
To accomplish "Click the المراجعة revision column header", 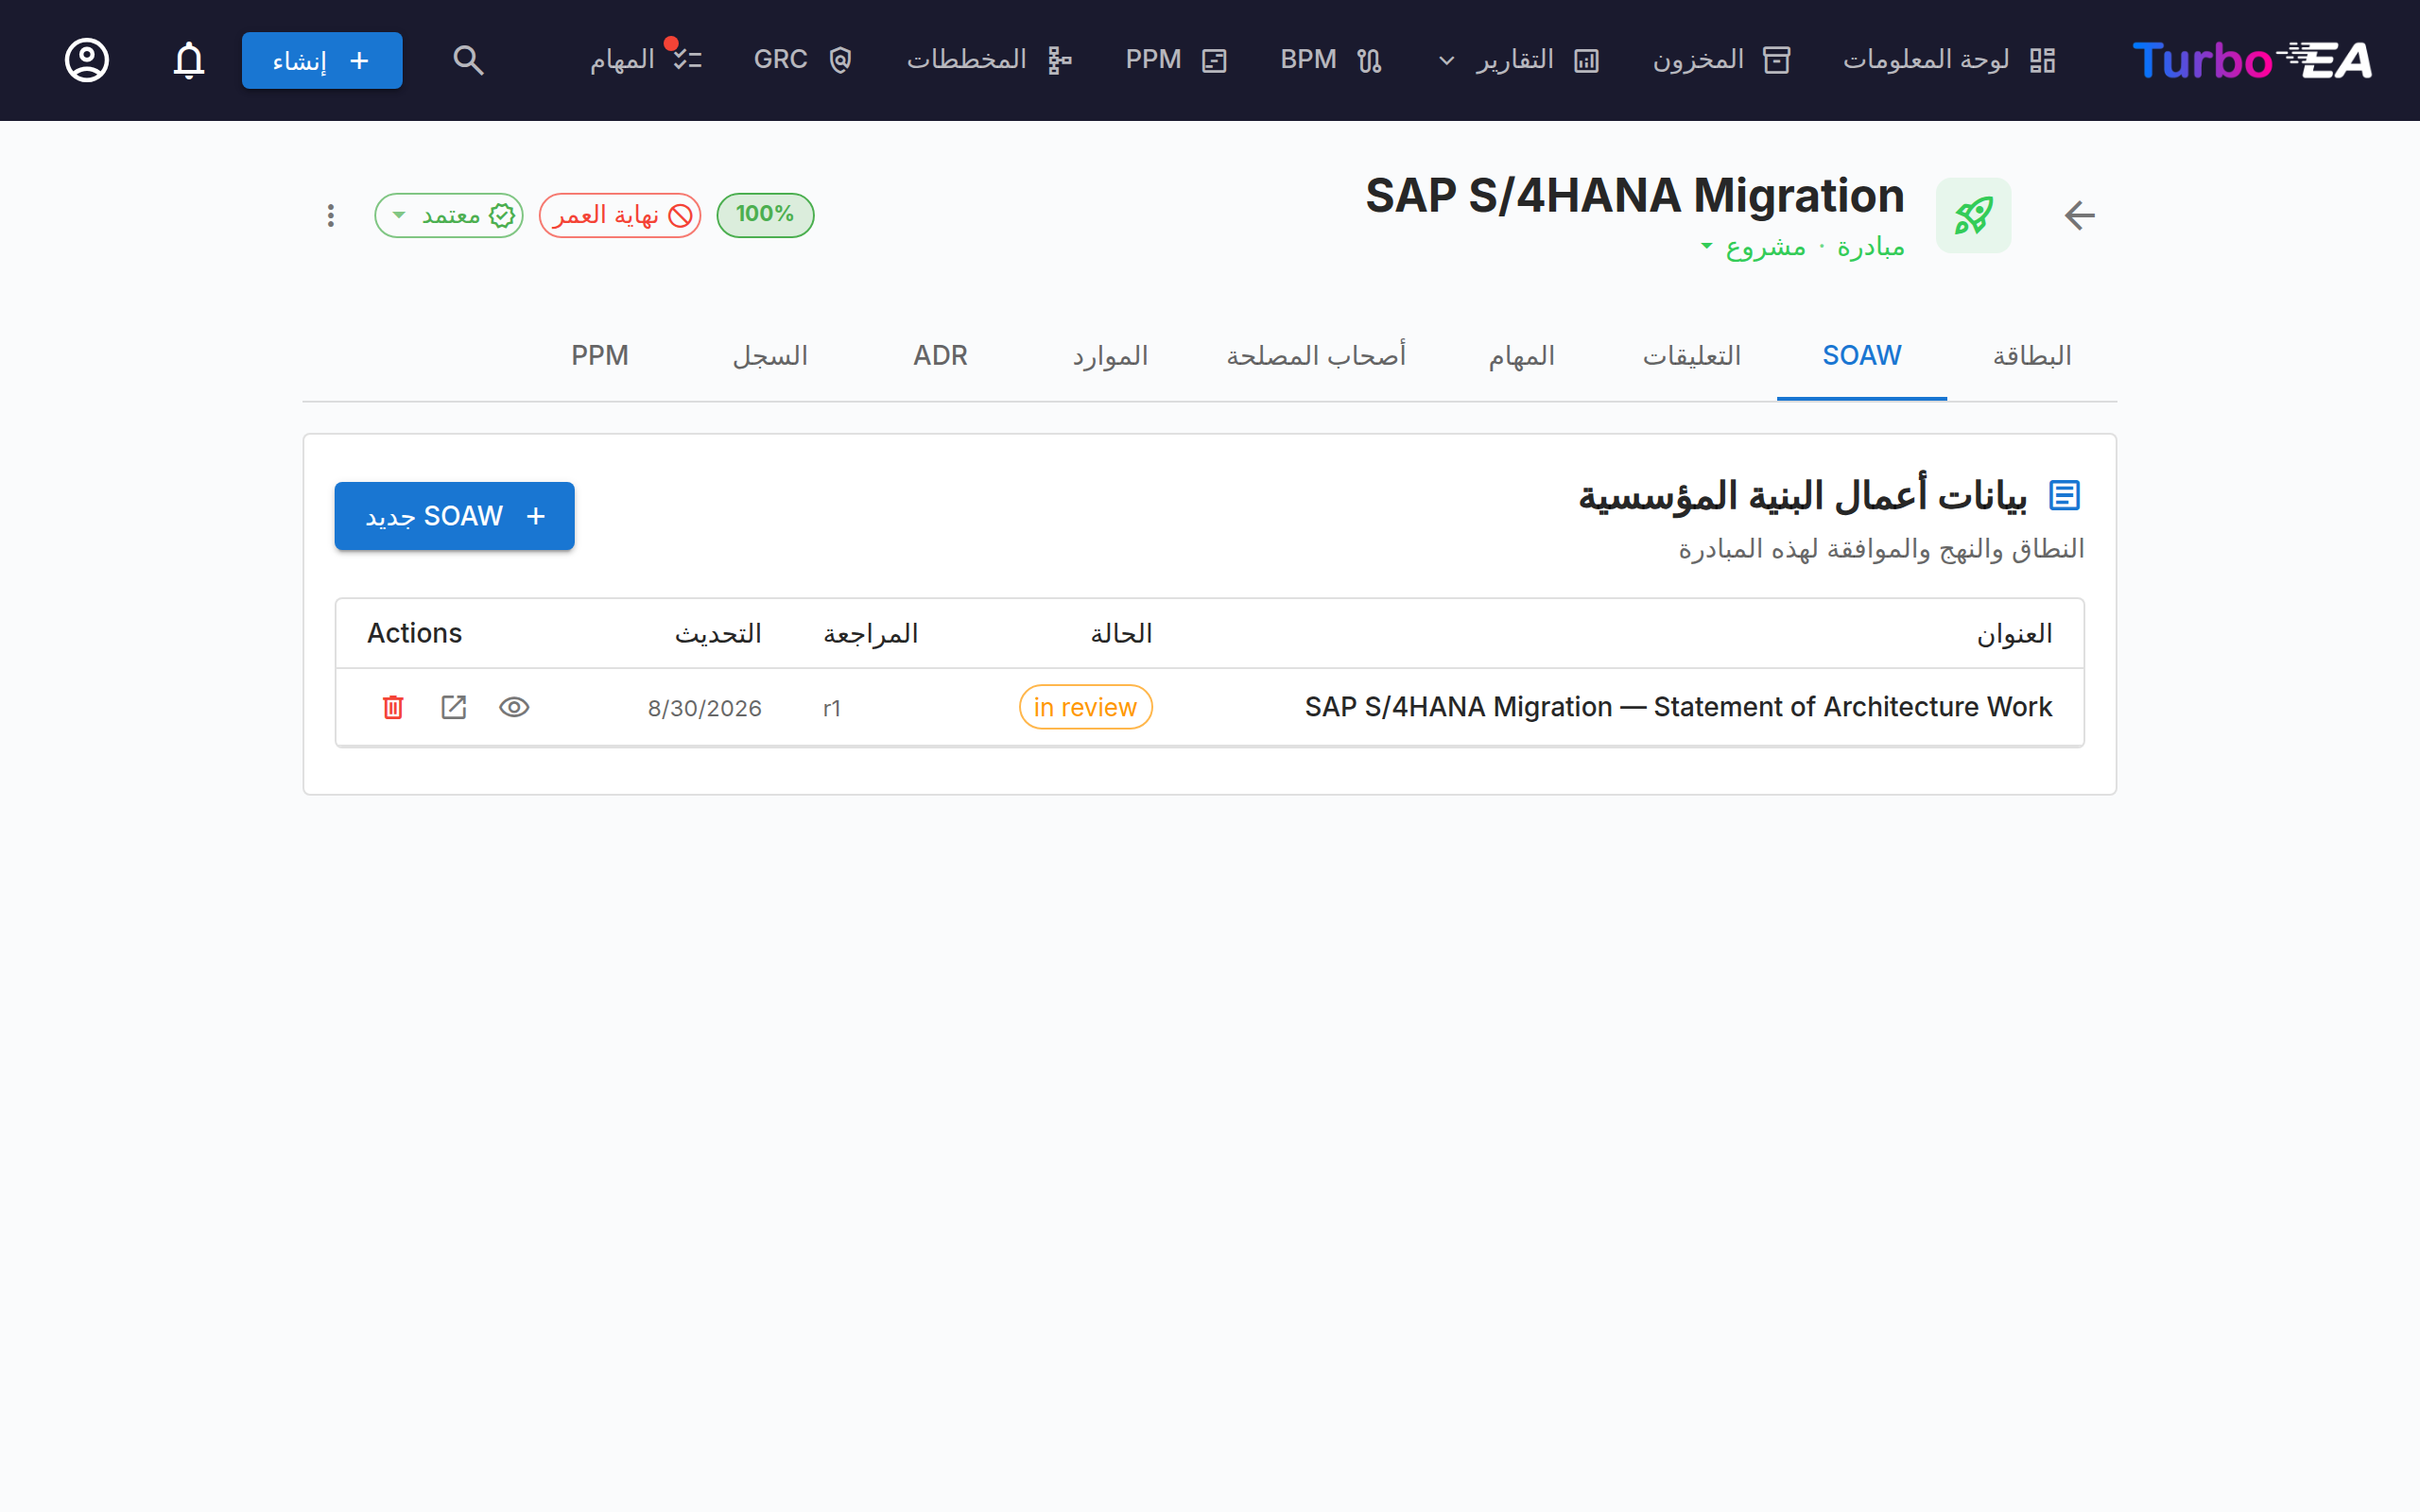I will [870, 634].
